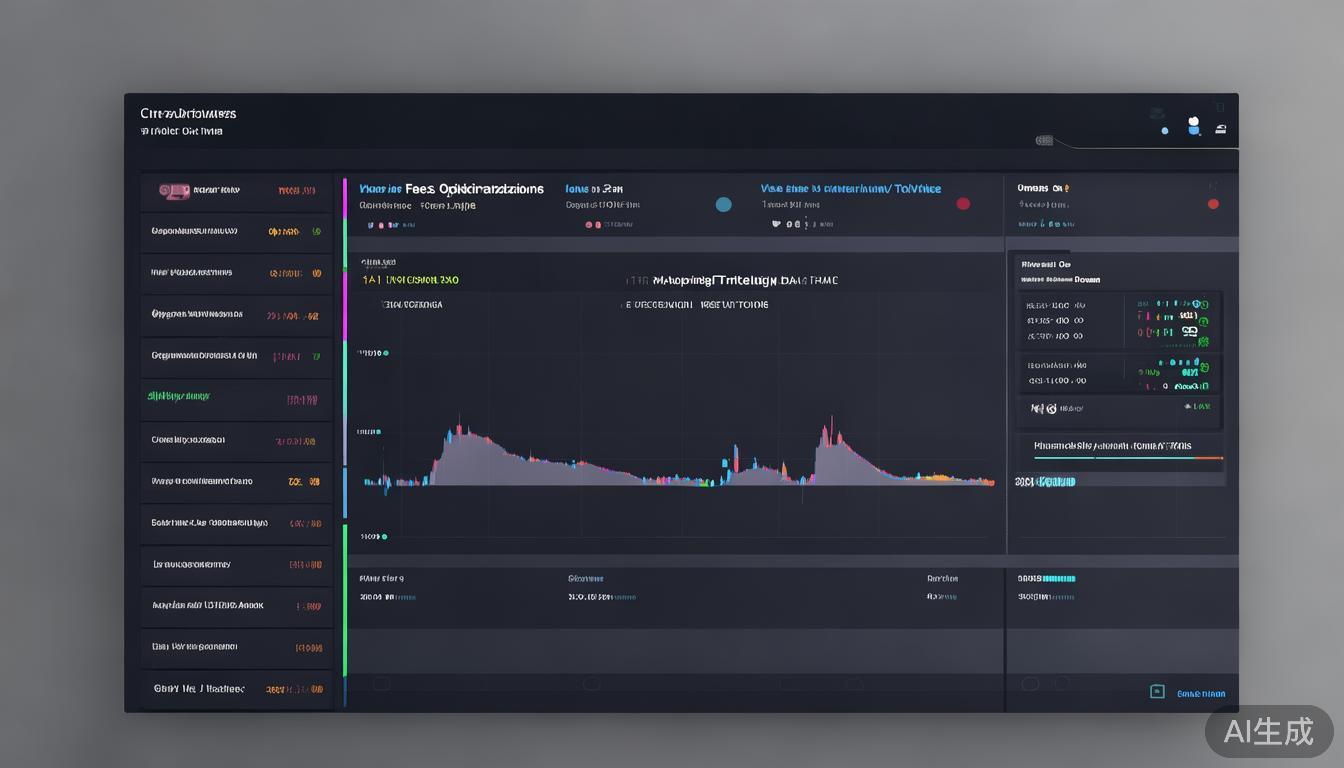The height and width of the screenshot is (768, 1344).
Task: Expand the sidebar row with green label text
Action: [x=236, y=397]
